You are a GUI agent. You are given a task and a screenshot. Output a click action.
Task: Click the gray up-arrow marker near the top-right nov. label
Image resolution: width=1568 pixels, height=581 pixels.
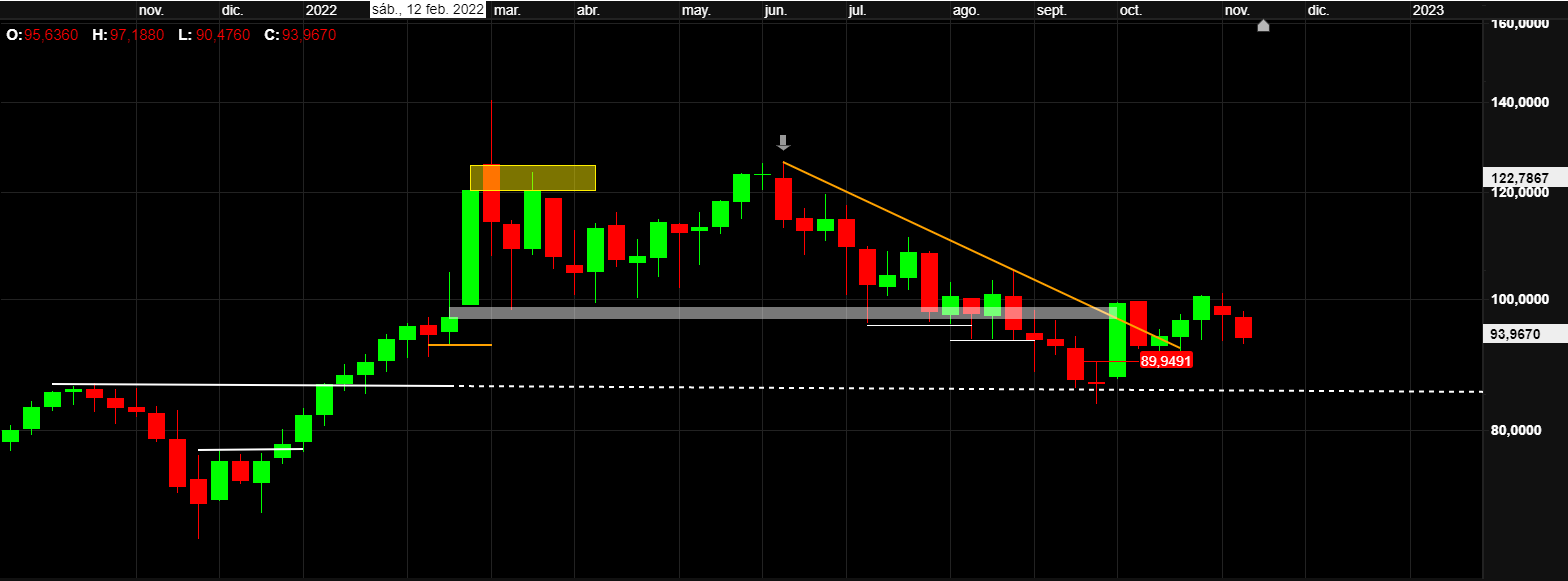coord(1263,25)
